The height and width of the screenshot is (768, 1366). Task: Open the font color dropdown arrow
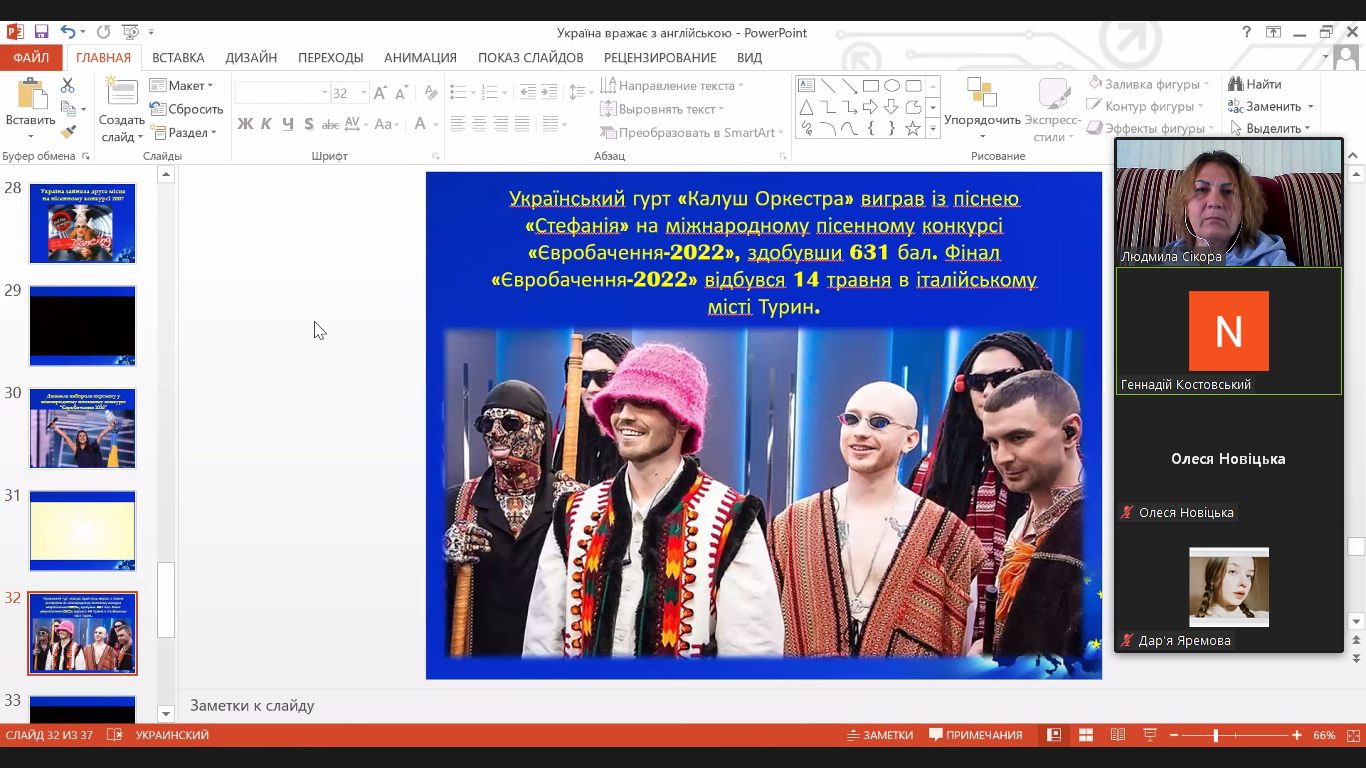(436, 124)
